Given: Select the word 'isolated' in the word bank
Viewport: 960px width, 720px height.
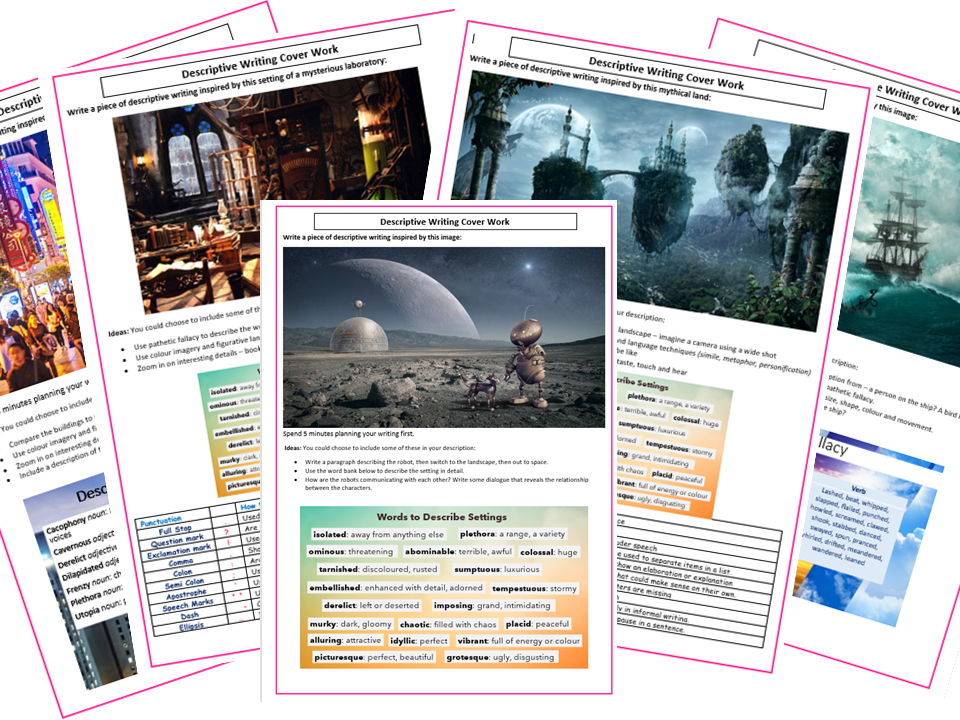Looking at the screenshot, I should pos(330,534).
